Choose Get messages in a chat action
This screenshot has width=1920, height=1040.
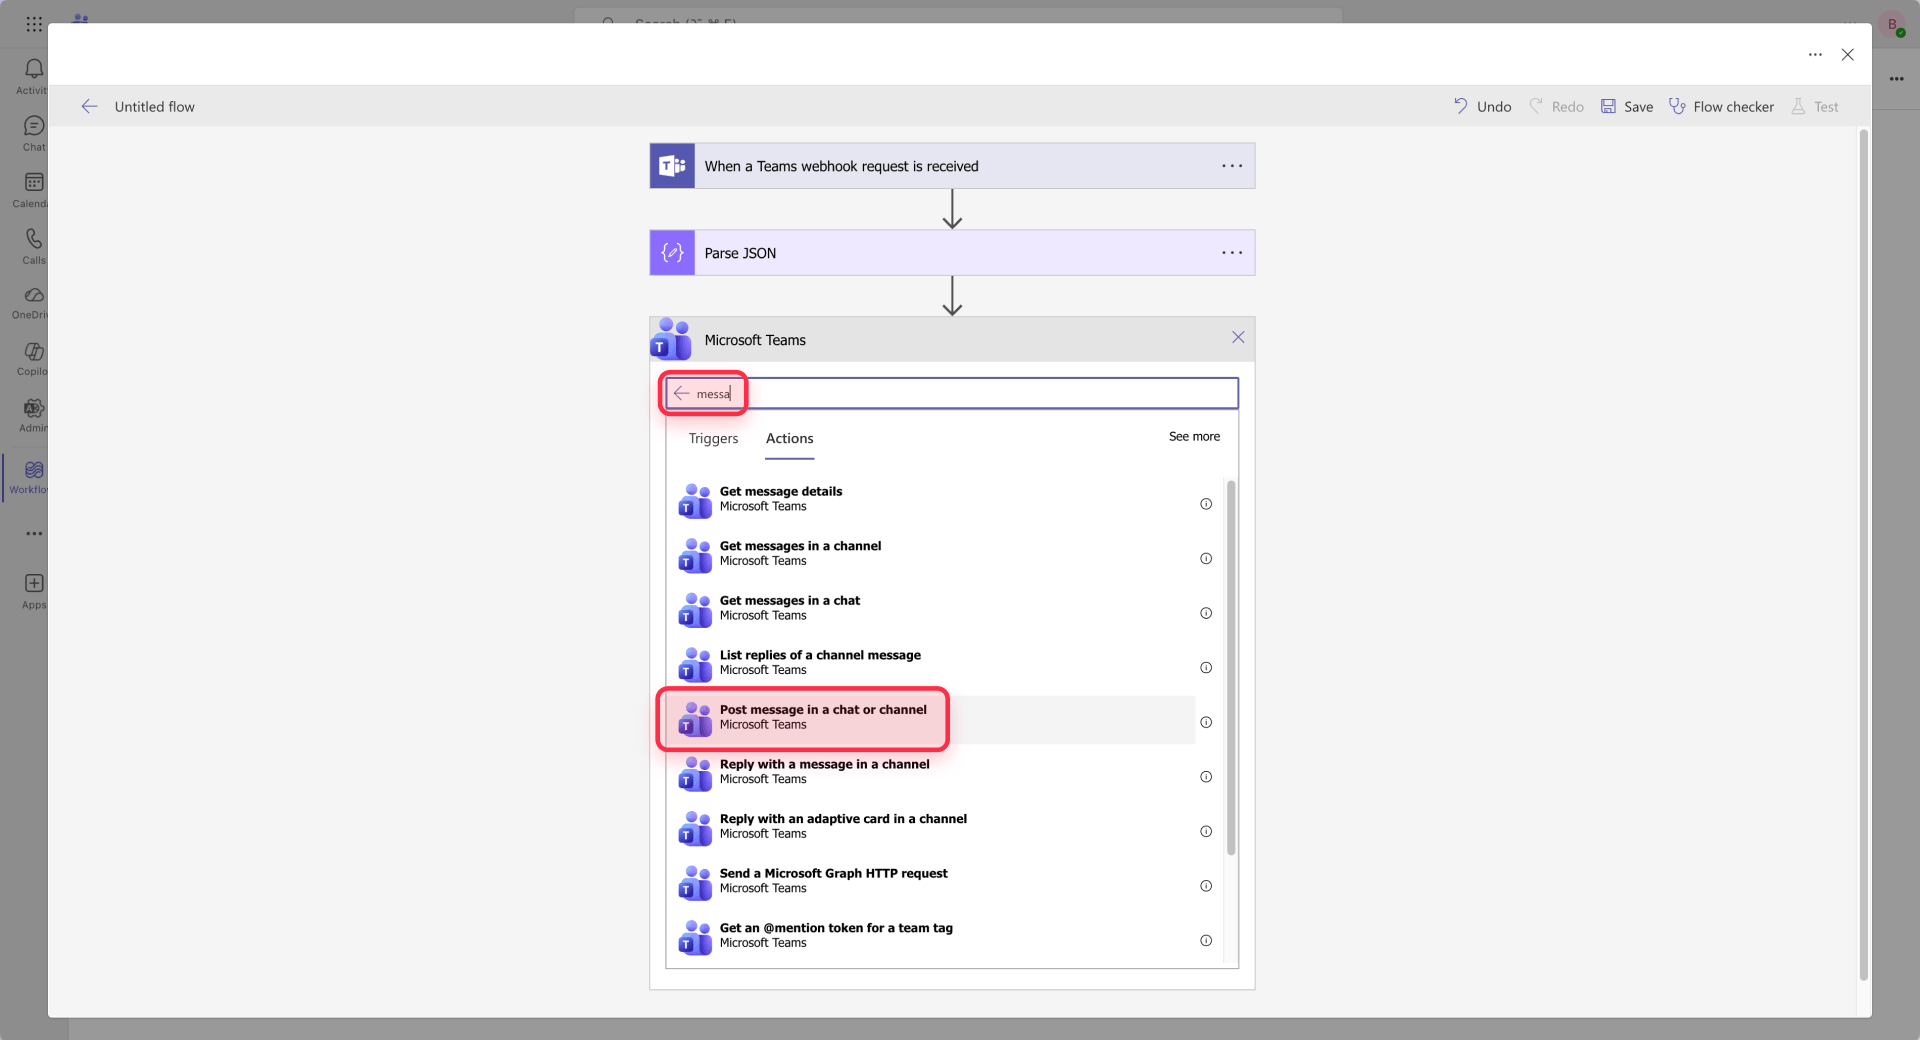point(935,608)
